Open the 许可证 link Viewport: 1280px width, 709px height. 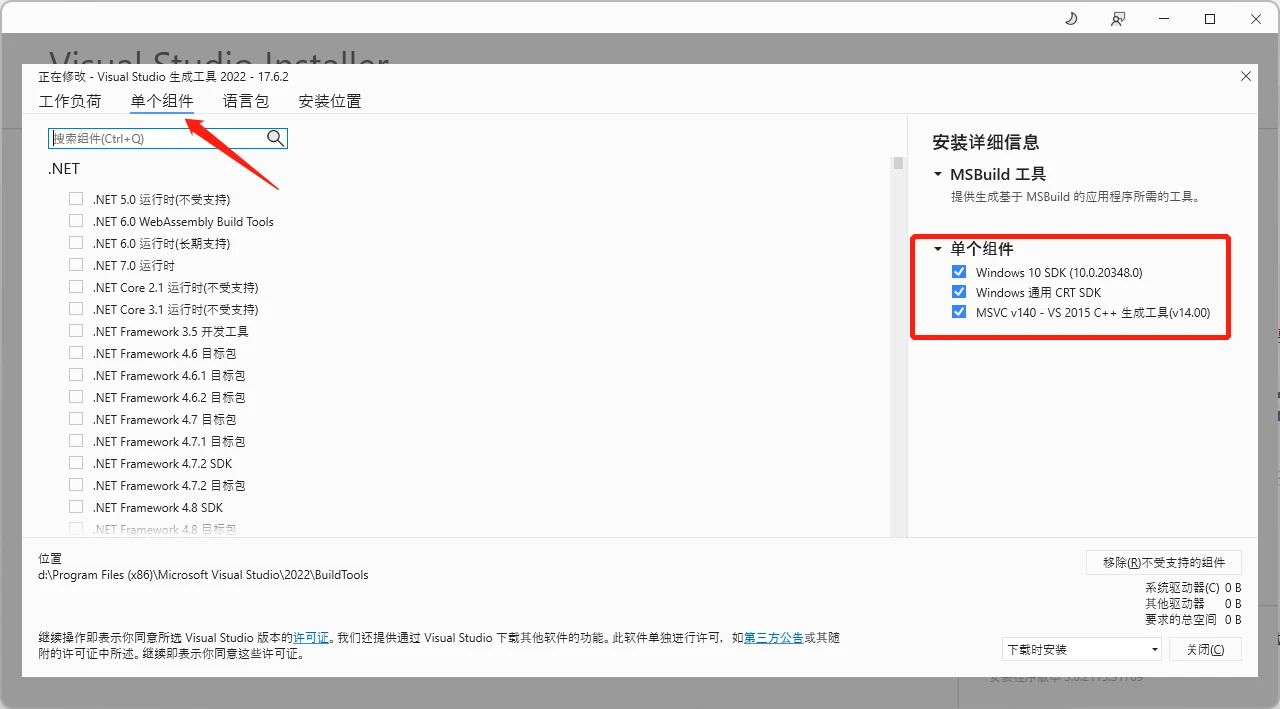(x=311, y=637)
